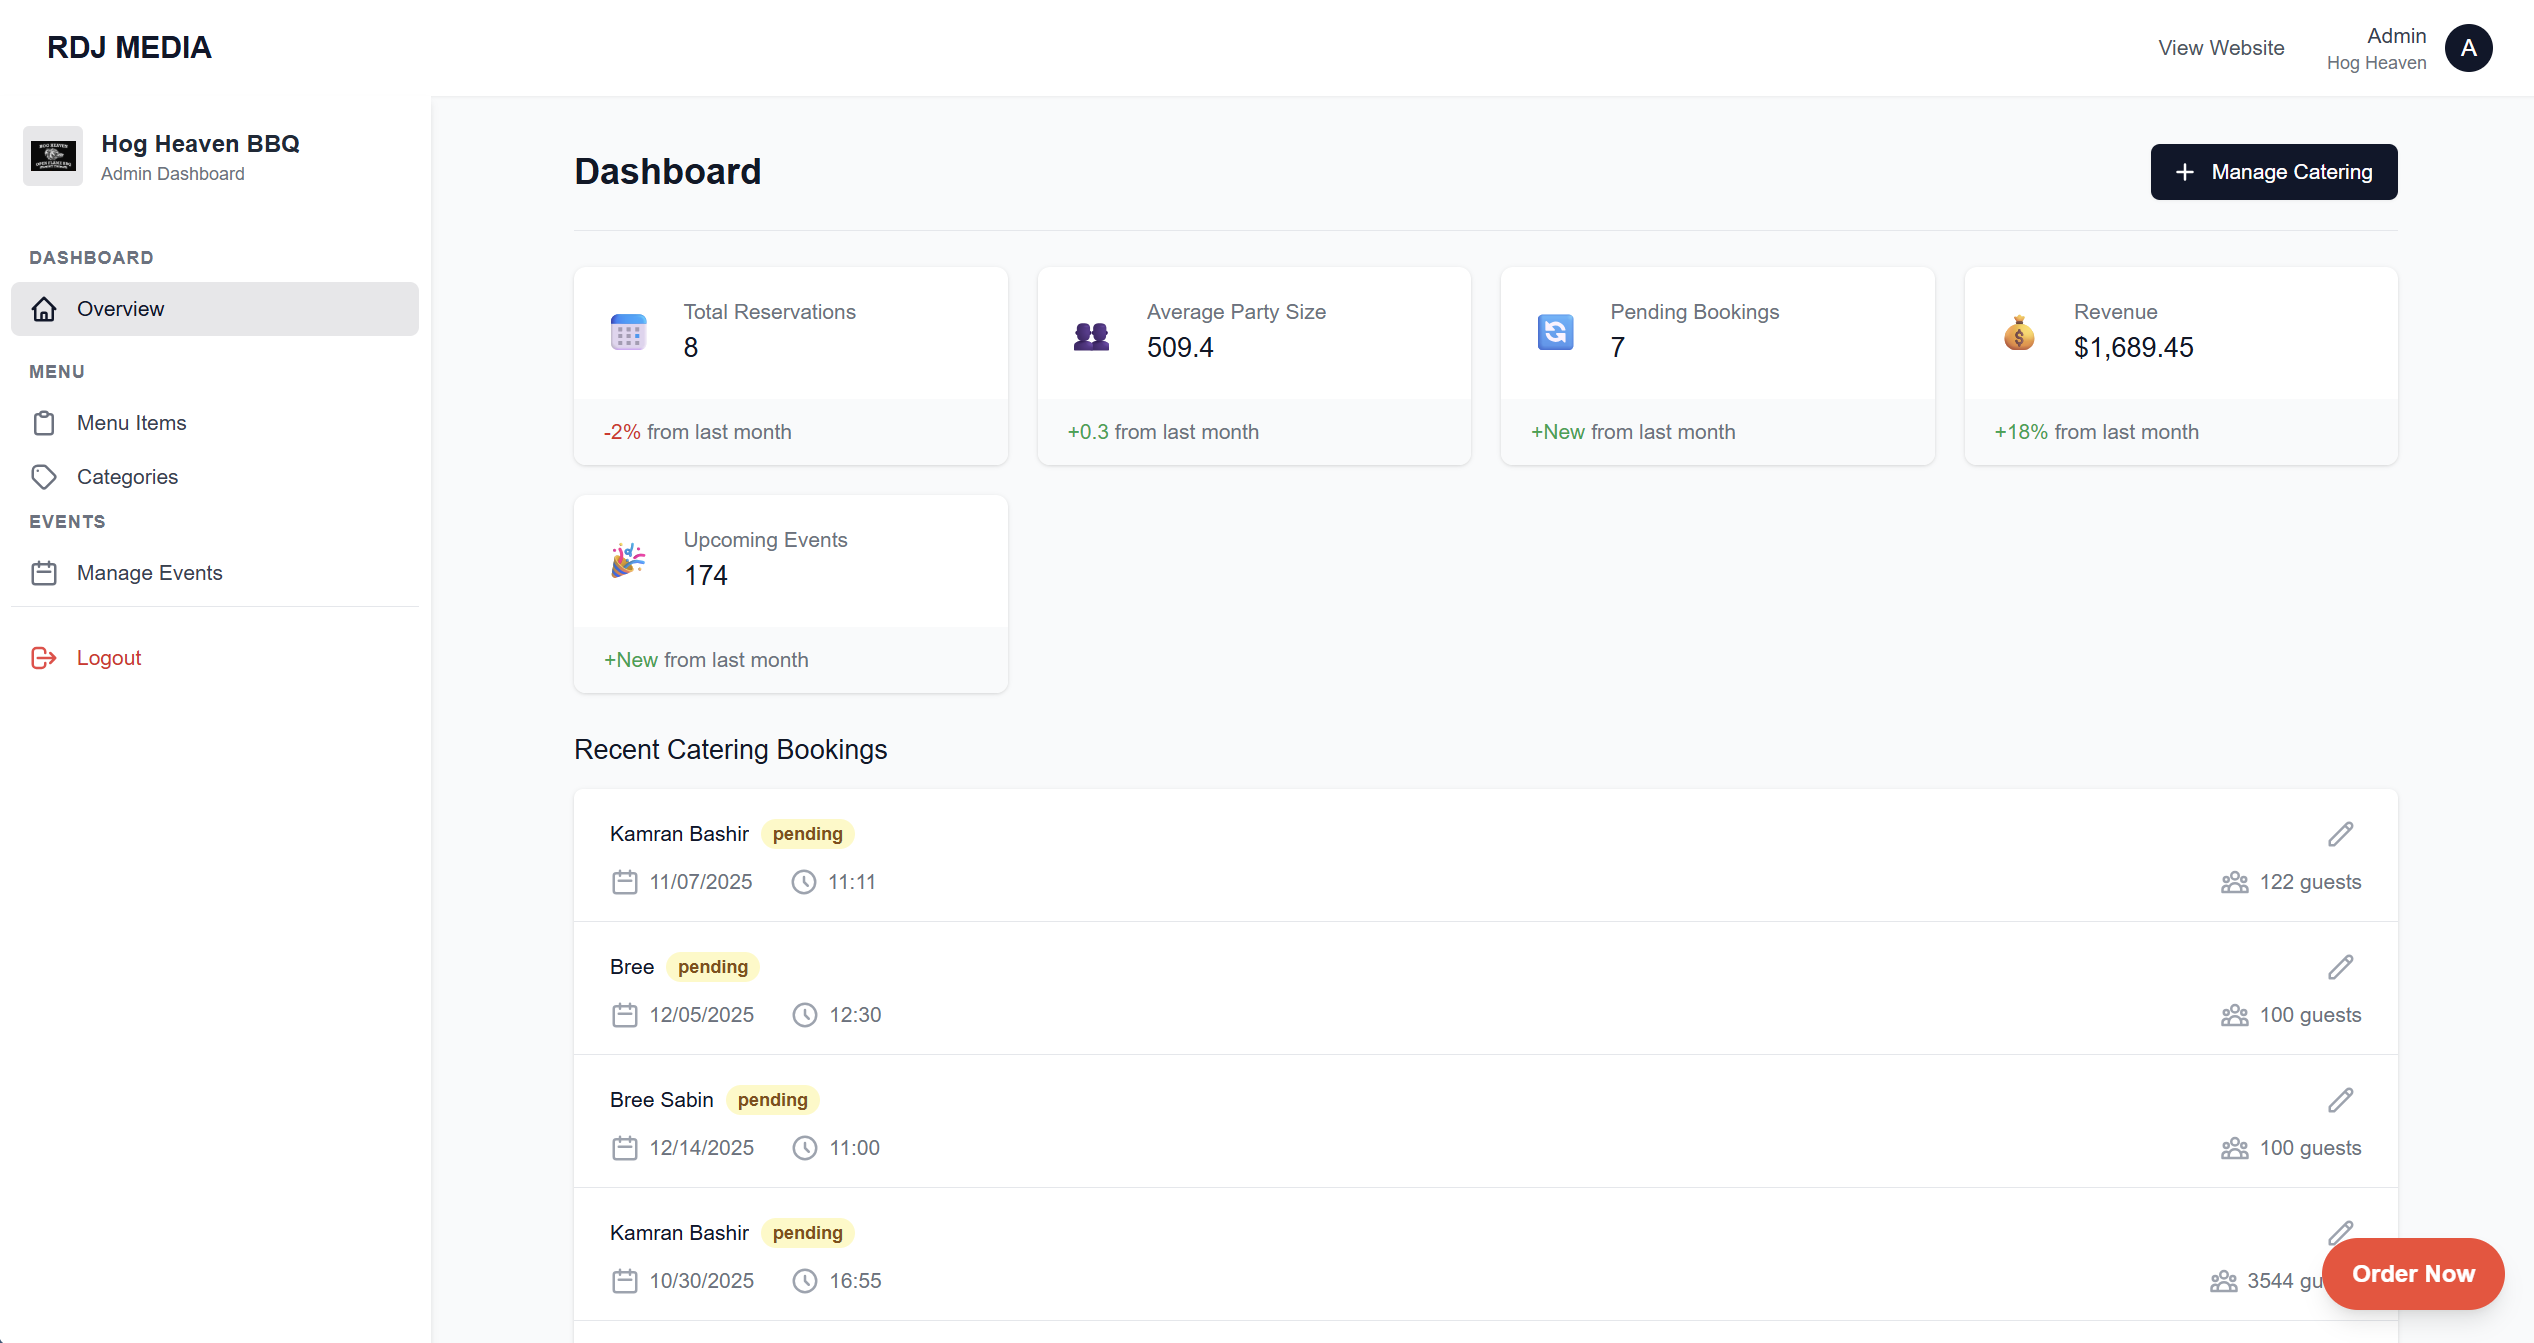Click the plus icon on Manage Catering
This screenshot has width=2534, height=1343.
[x=2184, y=171]
